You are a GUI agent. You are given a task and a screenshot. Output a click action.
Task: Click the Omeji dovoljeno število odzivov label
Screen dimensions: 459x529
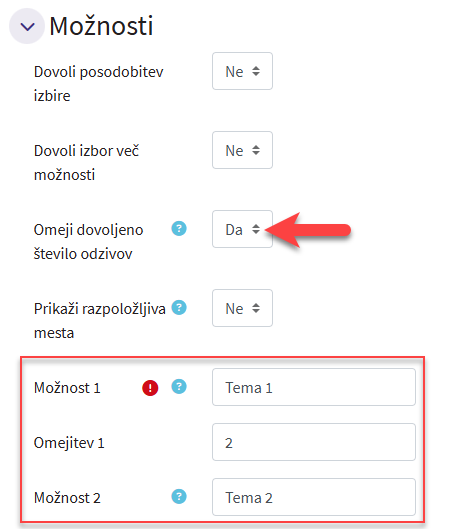pyautogui.click(x=88, y=242)
